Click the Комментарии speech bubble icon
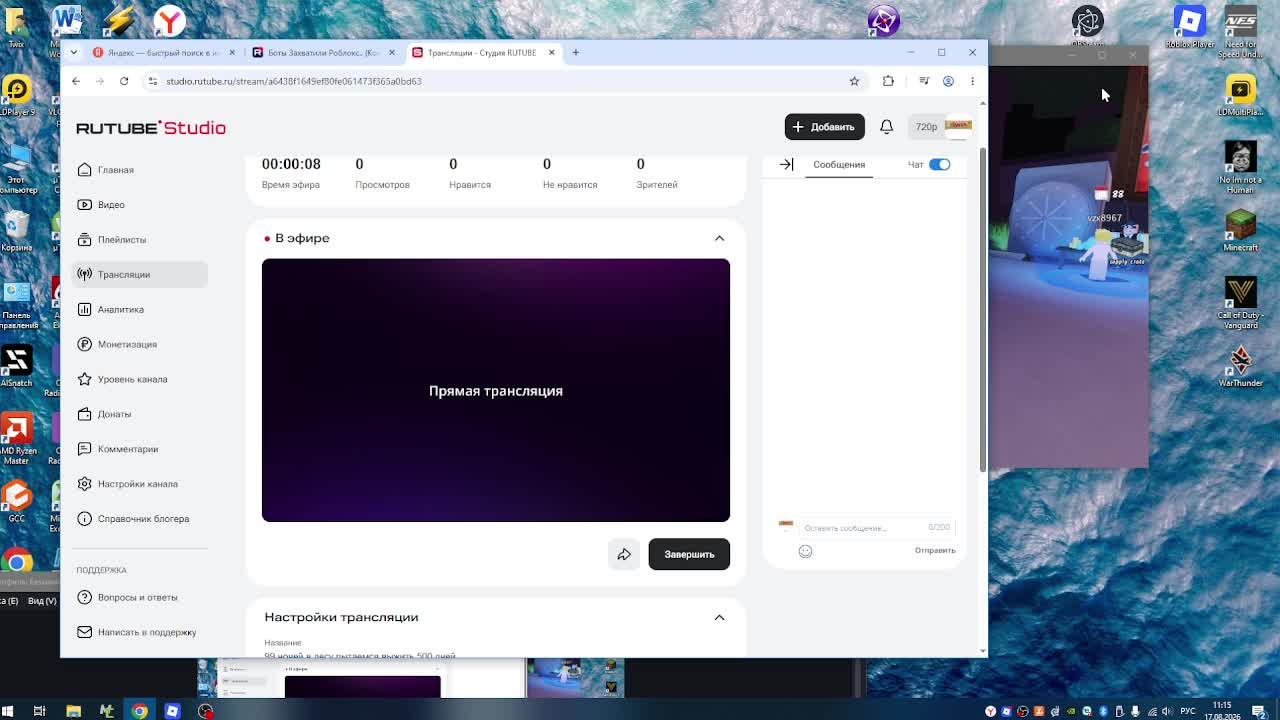This screenshot has height=720, width=1280. click(85, 449)
